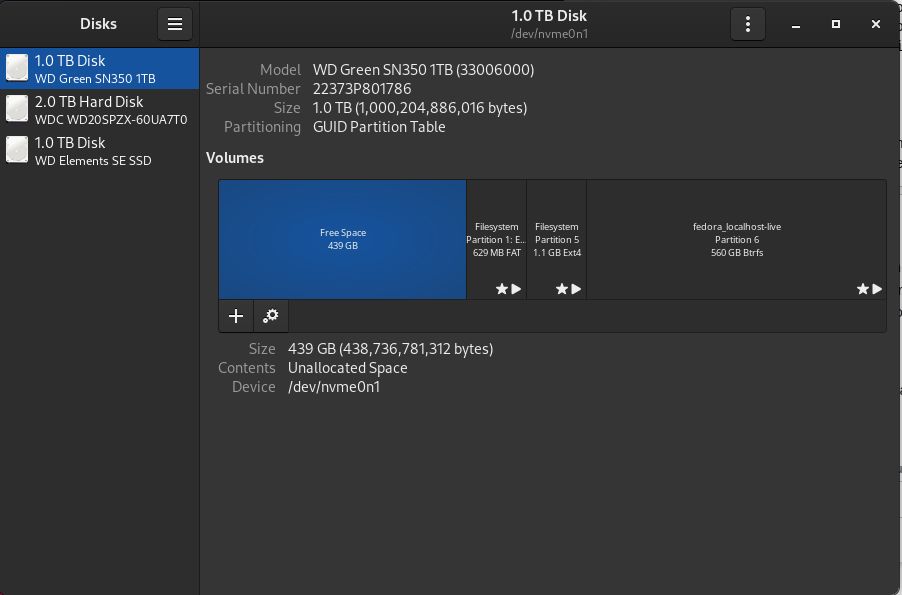Click 1.0 TB Disk window title
The image size is (902, 595).
click(549, 16)
